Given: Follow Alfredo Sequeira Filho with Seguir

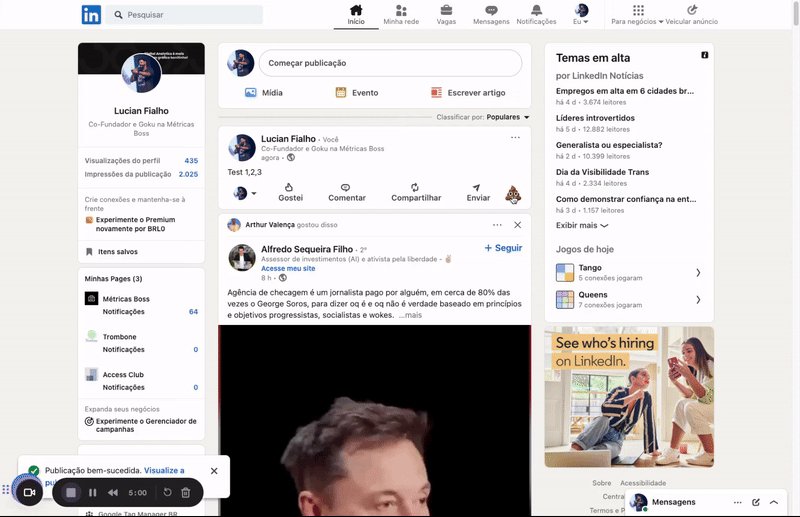Looking at the screenshot, I should (503, 248).
